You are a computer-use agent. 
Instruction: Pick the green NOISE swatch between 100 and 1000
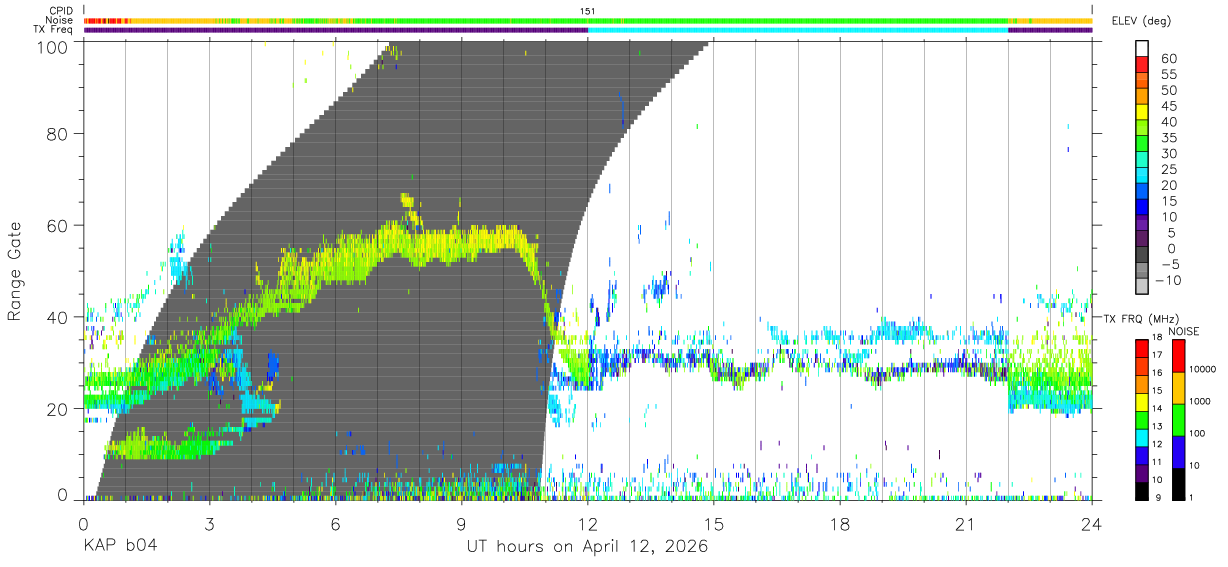(1178, 419)
